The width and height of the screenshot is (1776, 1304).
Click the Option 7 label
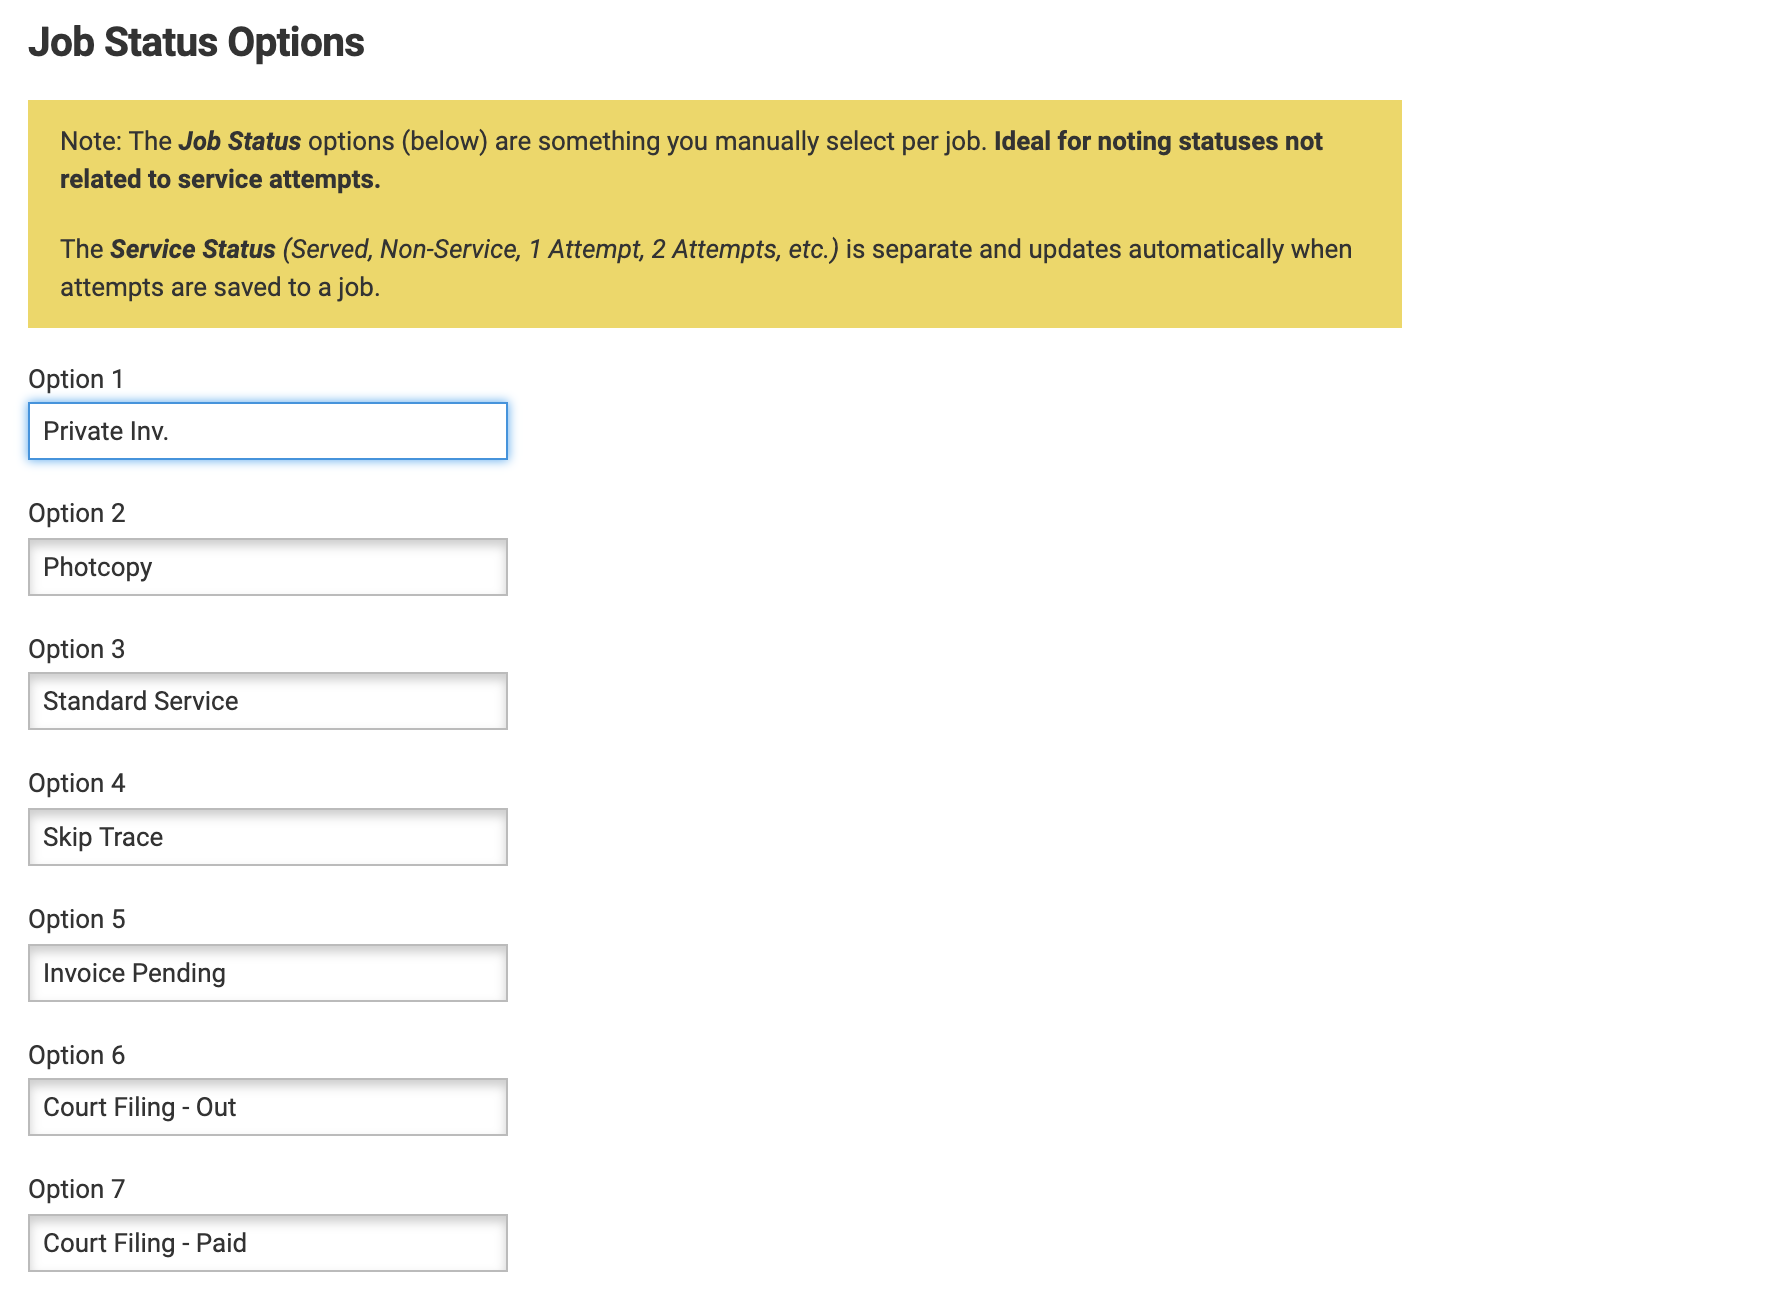76,1189
